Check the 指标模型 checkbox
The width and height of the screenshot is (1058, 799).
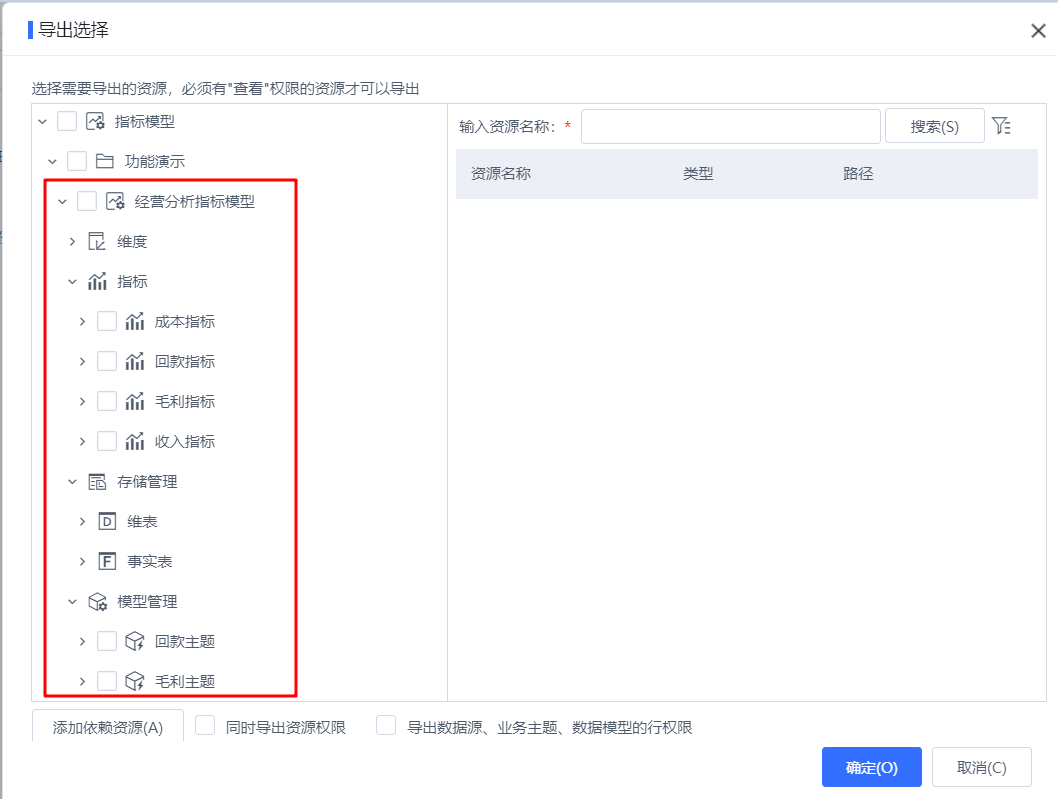coord(67,121)
